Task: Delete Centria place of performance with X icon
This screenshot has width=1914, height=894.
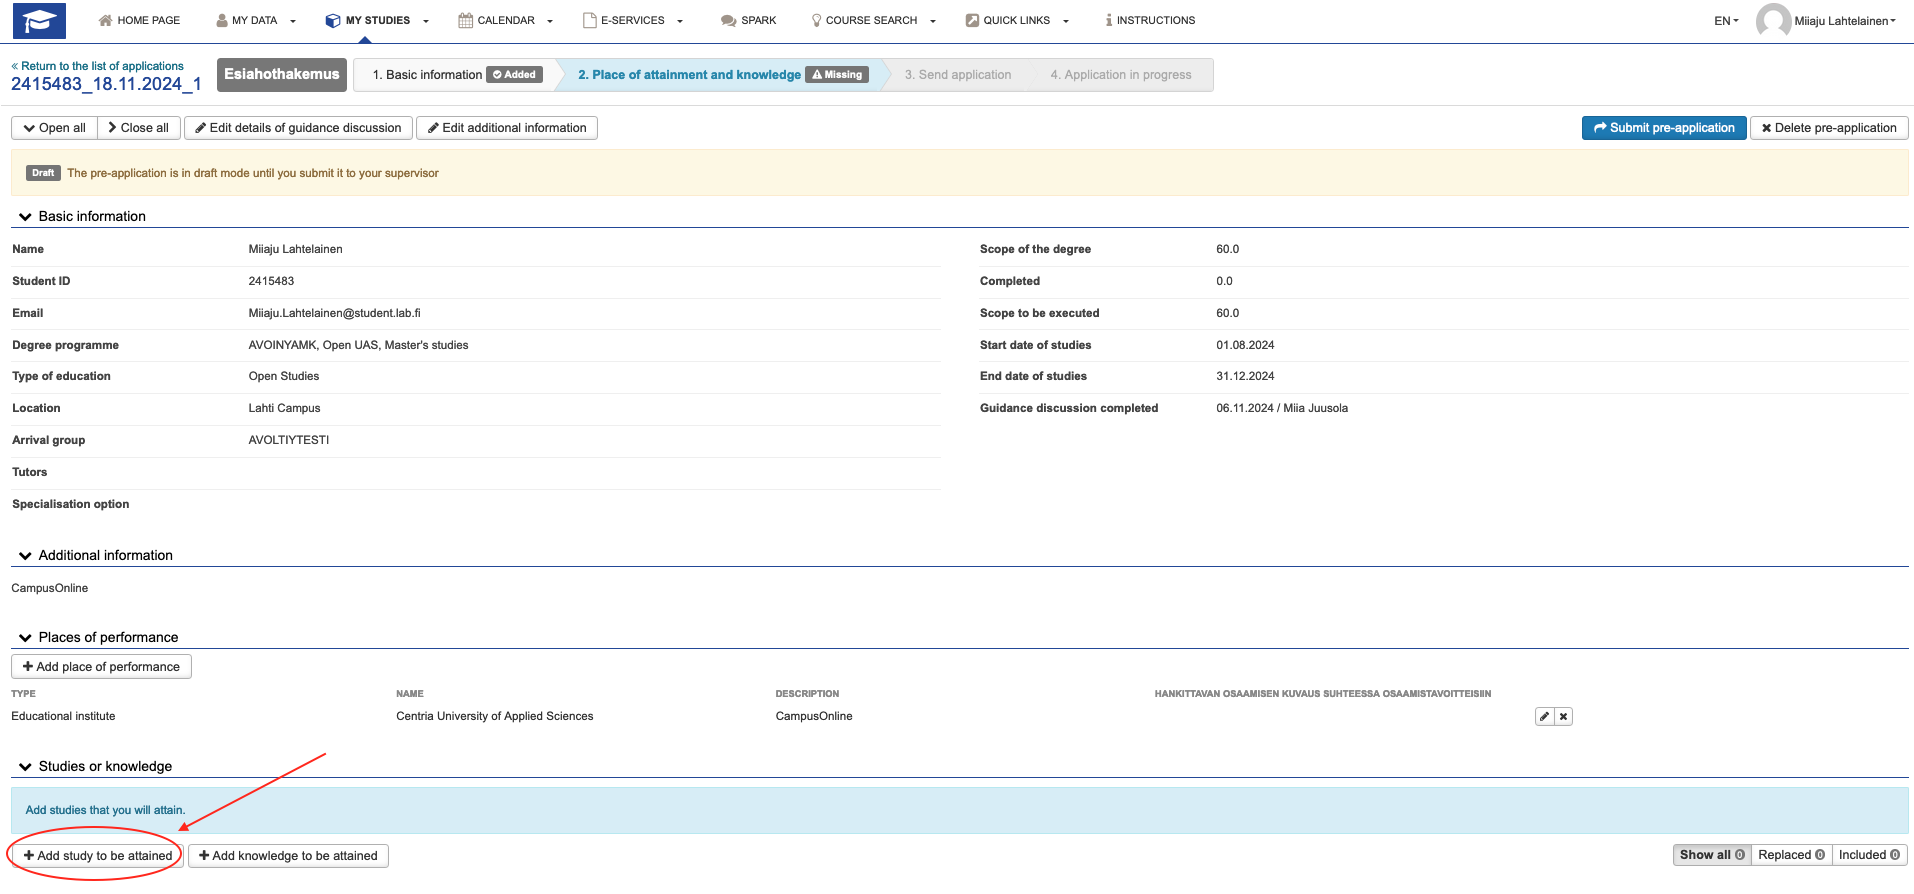Action: click(x=1563, y=717)
